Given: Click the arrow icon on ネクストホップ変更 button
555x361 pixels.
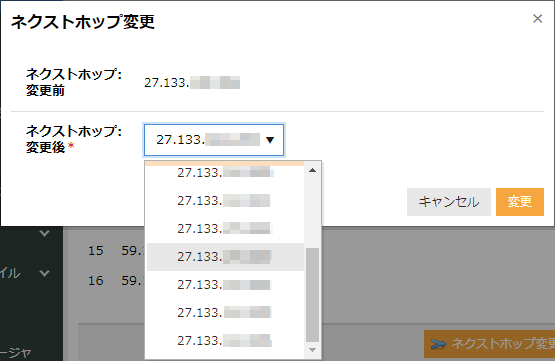Looking at the screenshot, I should point(439,344).
